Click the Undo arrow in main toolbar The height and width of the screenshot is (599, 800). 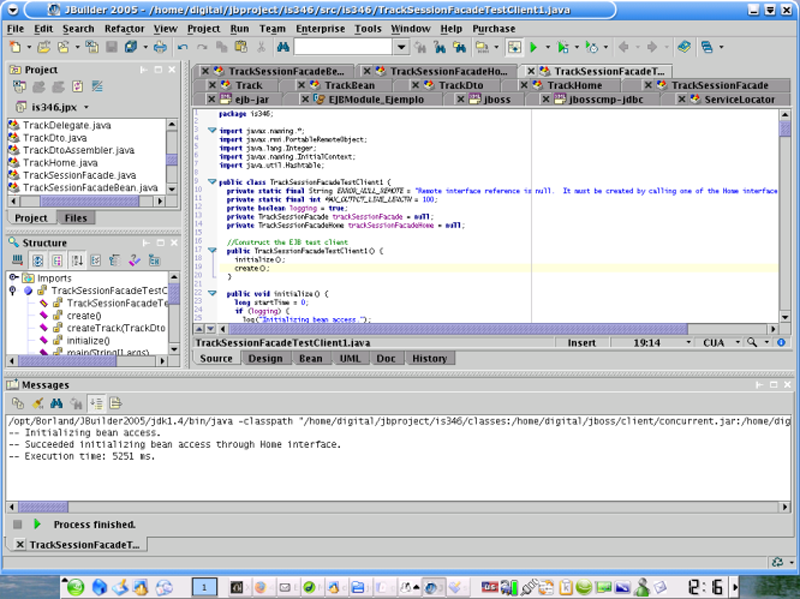[182, 47]
